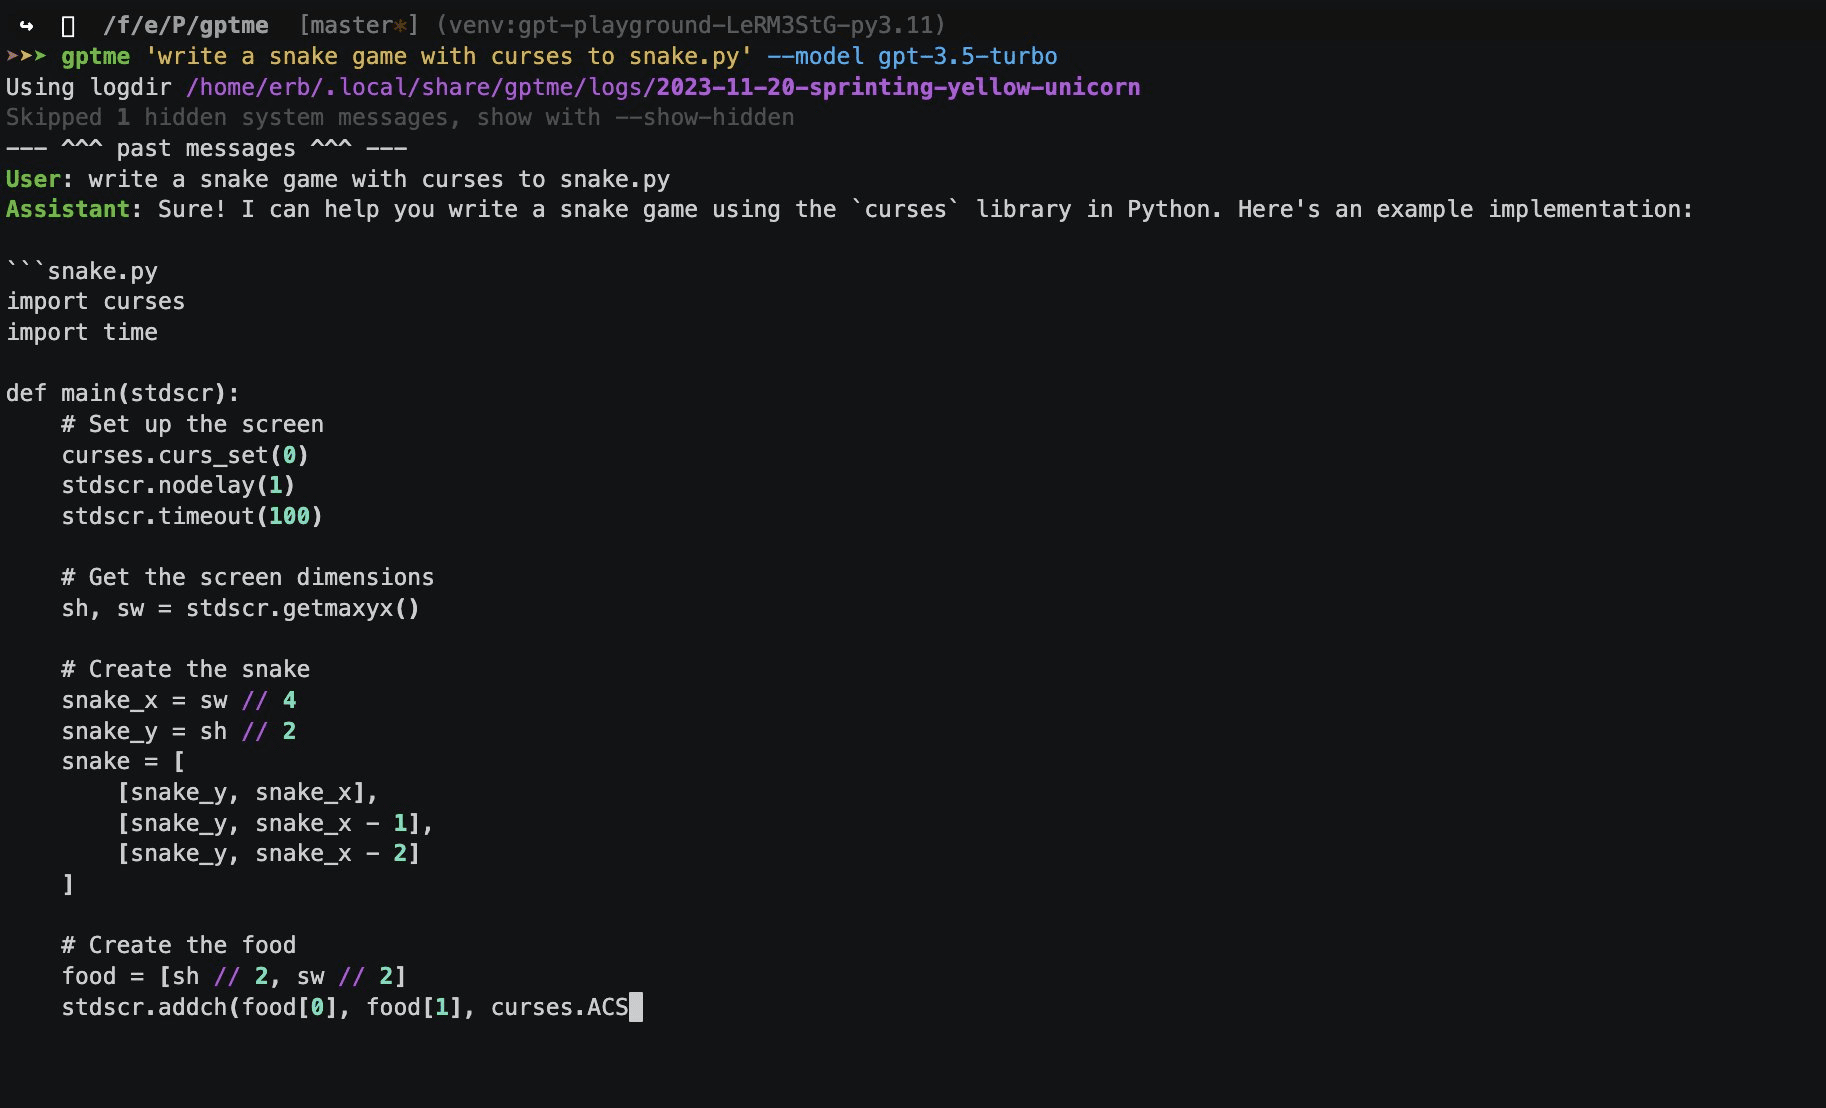Click the '`curses`' word in assistant reply

[x=905, y=210]
